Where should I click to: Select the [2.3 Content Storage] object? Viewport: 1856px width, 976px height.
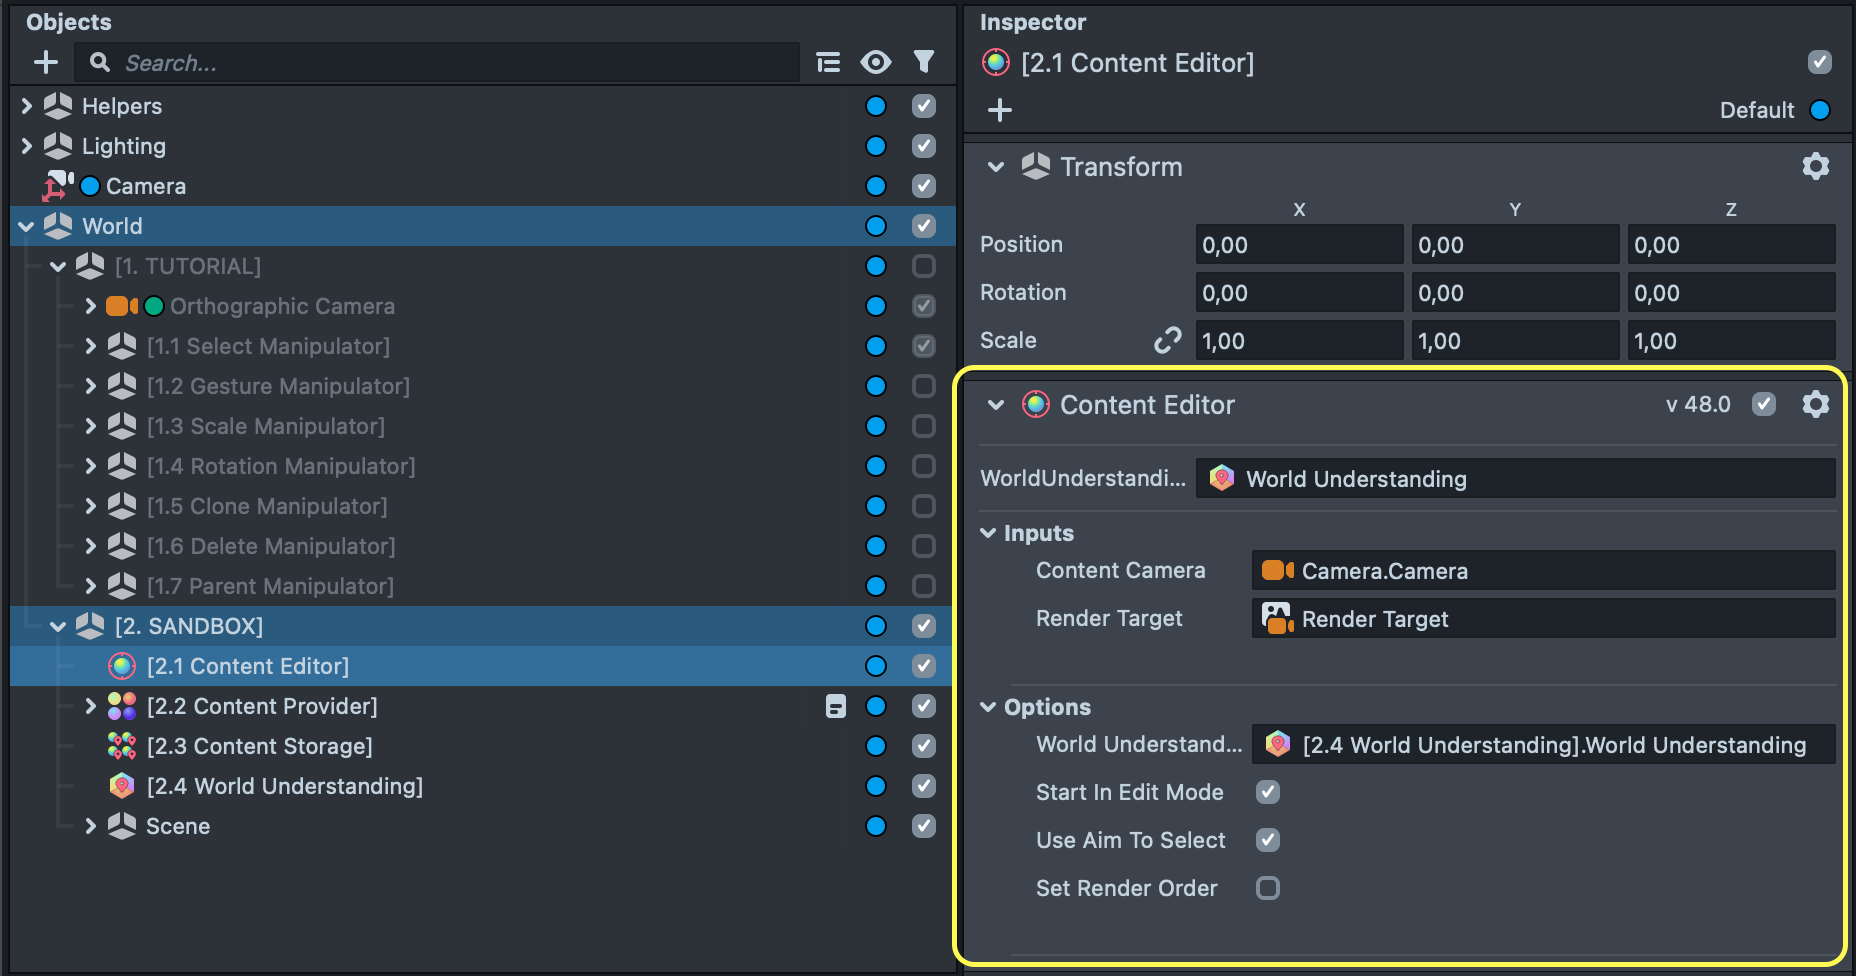(259, 747)
